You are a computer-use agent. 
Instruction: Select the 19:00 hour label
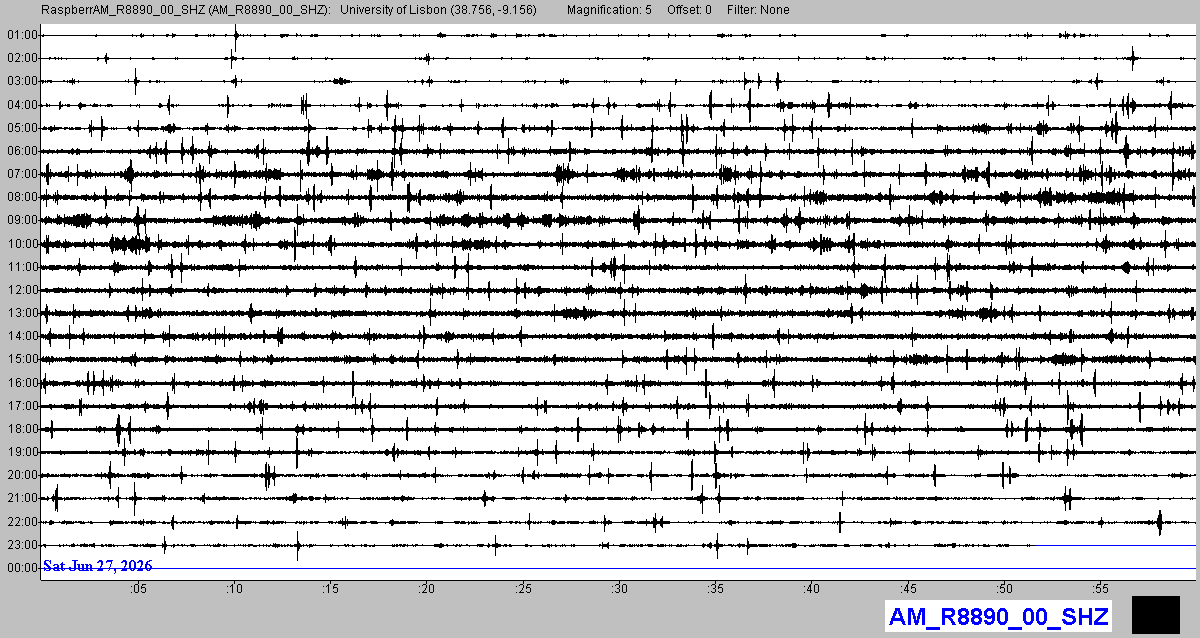click(21, 452)
